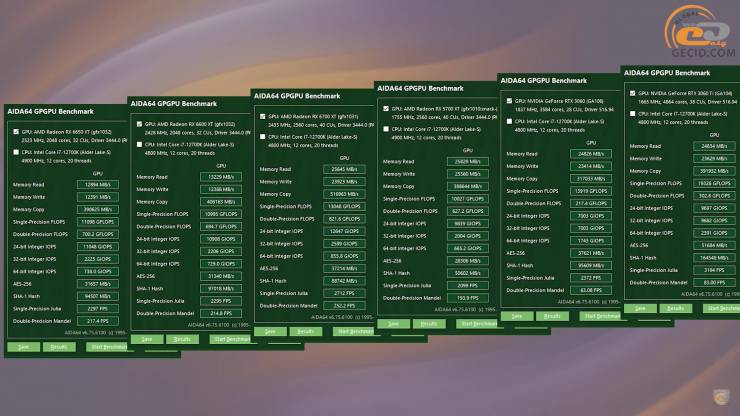
Task: Click the "64-bit Integer IOPS" label in RTX 3060 Ti window
Action: tap(651, 233)
